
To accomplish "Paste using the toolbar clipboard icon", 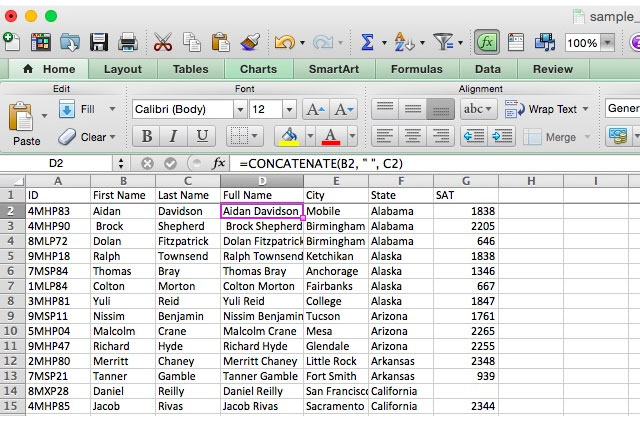I will coord(220,42).
